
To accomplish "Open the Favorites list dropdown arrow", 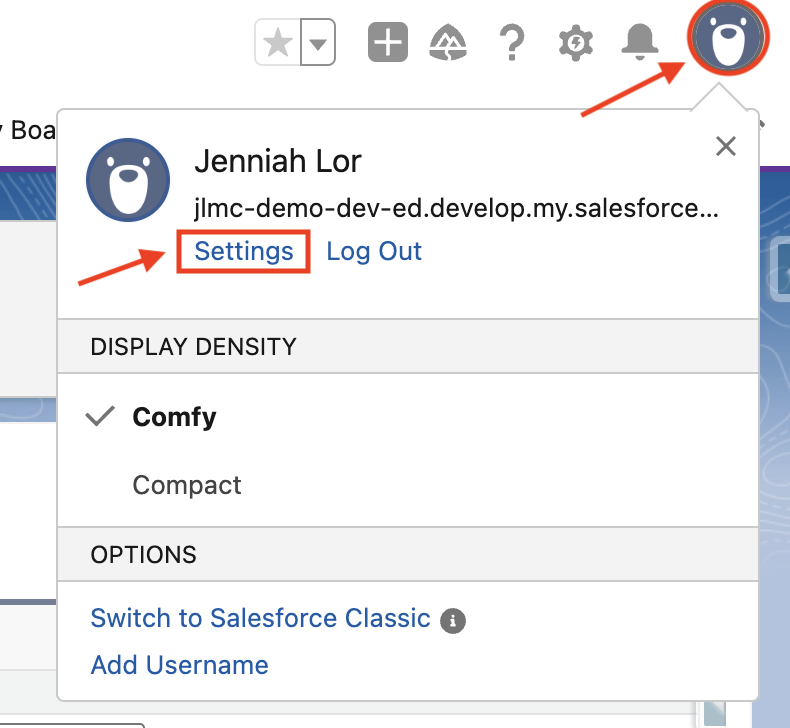I will pos(318,44).
